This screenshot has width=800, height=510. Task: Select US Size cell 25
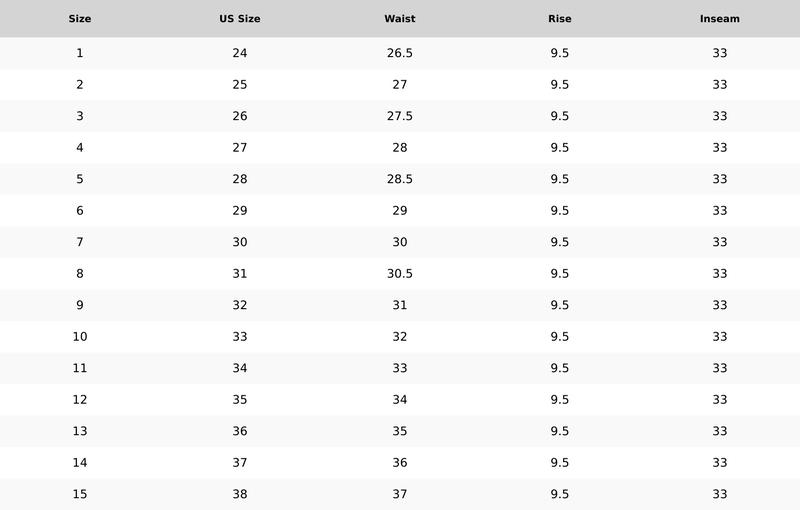point(240,85)
